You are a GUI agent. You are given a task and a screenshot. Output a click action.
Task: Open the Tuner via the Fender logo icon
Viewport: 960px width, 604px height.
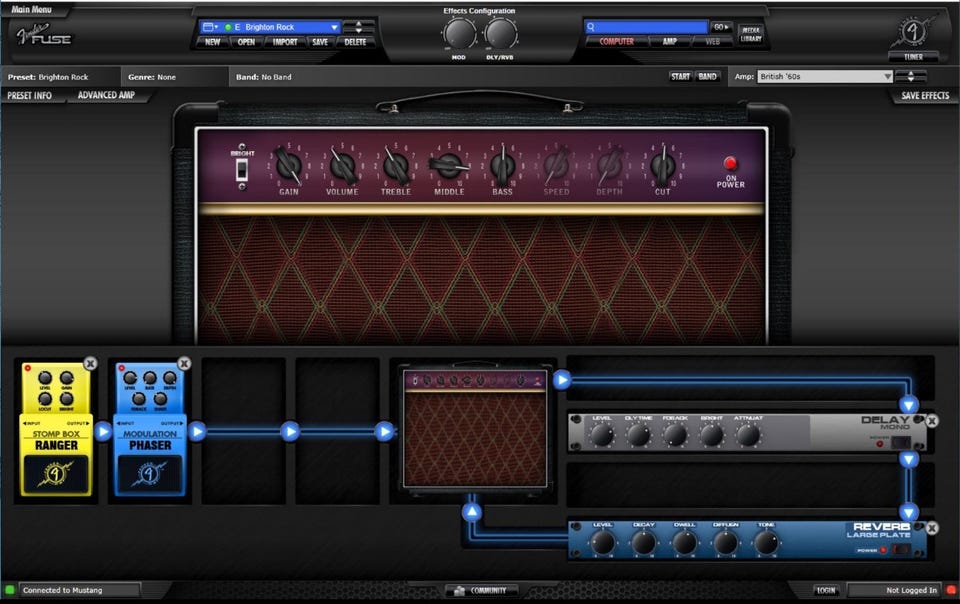pyautogui.click(x=913, y=32)
